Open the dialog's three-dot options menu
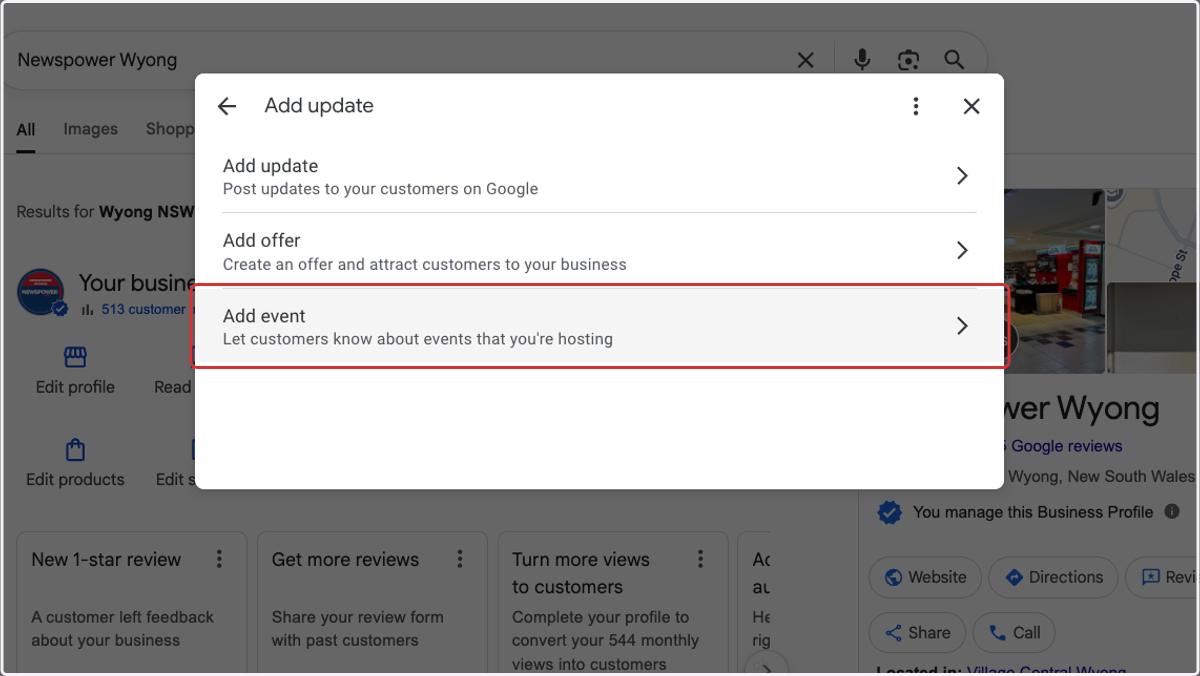The image size is (1200, 676). tap(915, 106)
